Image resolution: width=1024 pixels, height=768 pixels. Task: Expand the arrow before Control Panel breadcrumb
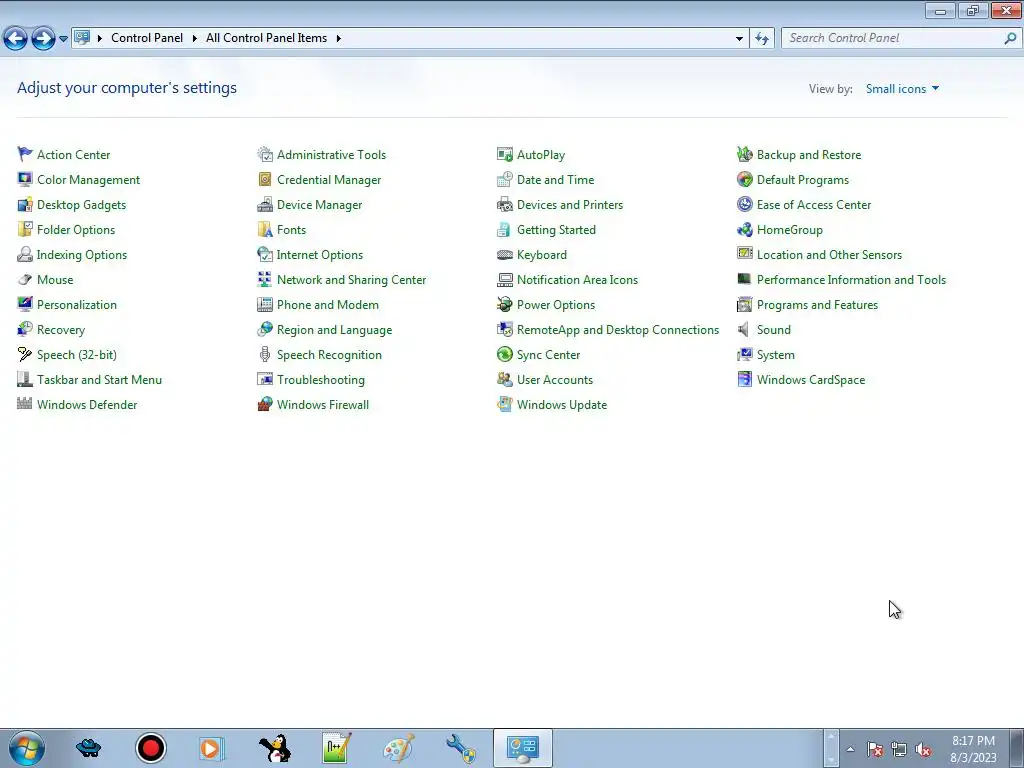[x=100, y=38]
